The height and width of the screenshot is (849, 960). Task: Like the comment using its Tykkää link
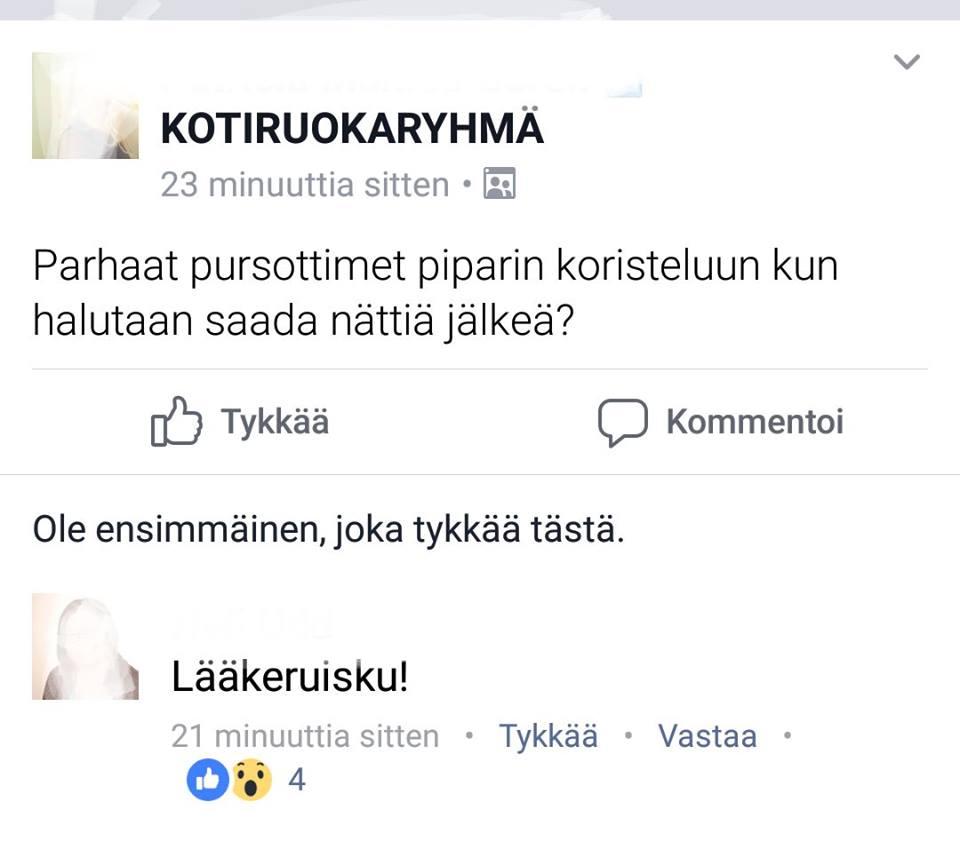pos(549,737)
